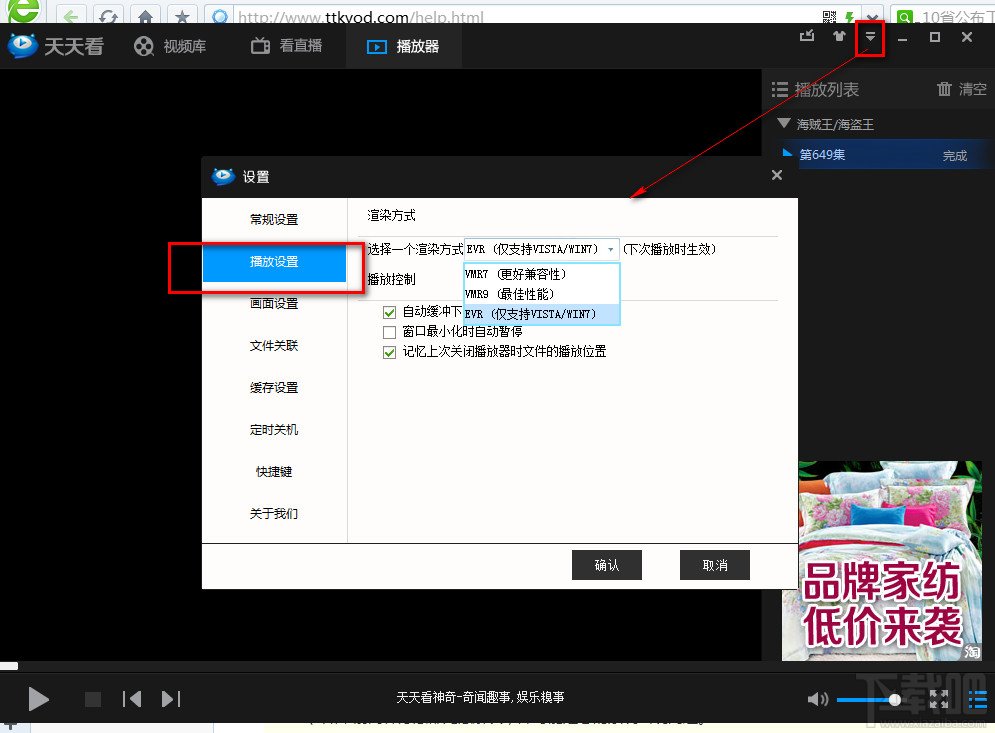Image resolution: width=995 pixels, height=733 pixels.
Task: Confirm settings with the 确认 button
Action: click(x=607, y=565)
